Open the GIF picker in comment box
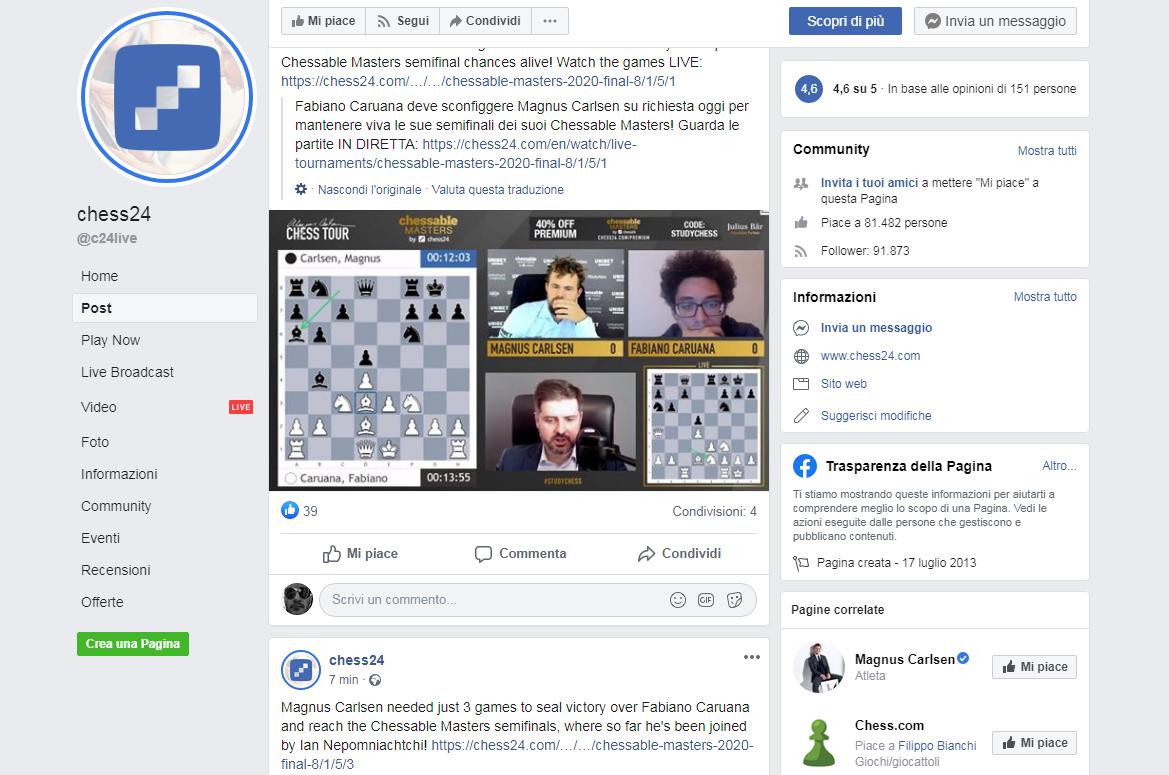Viewport: 1169px width, 775px height. [706, 600]
